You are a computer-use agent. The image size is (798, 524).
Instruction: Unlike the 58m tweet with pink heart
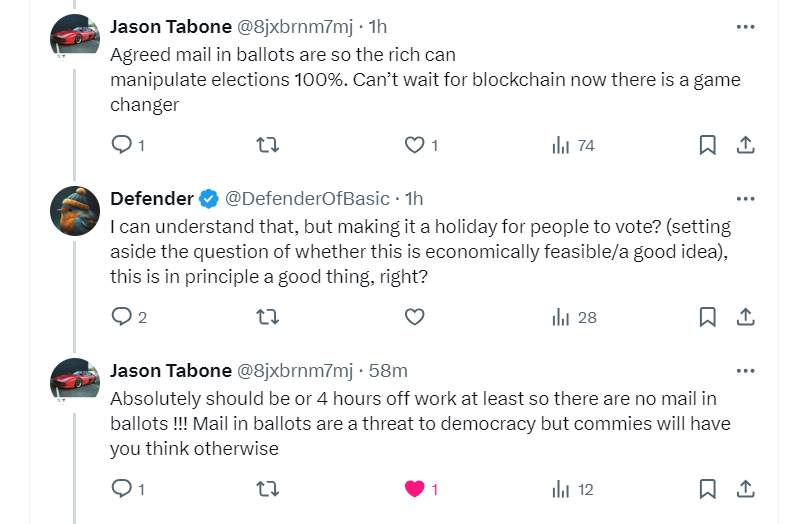pos(414,489)
